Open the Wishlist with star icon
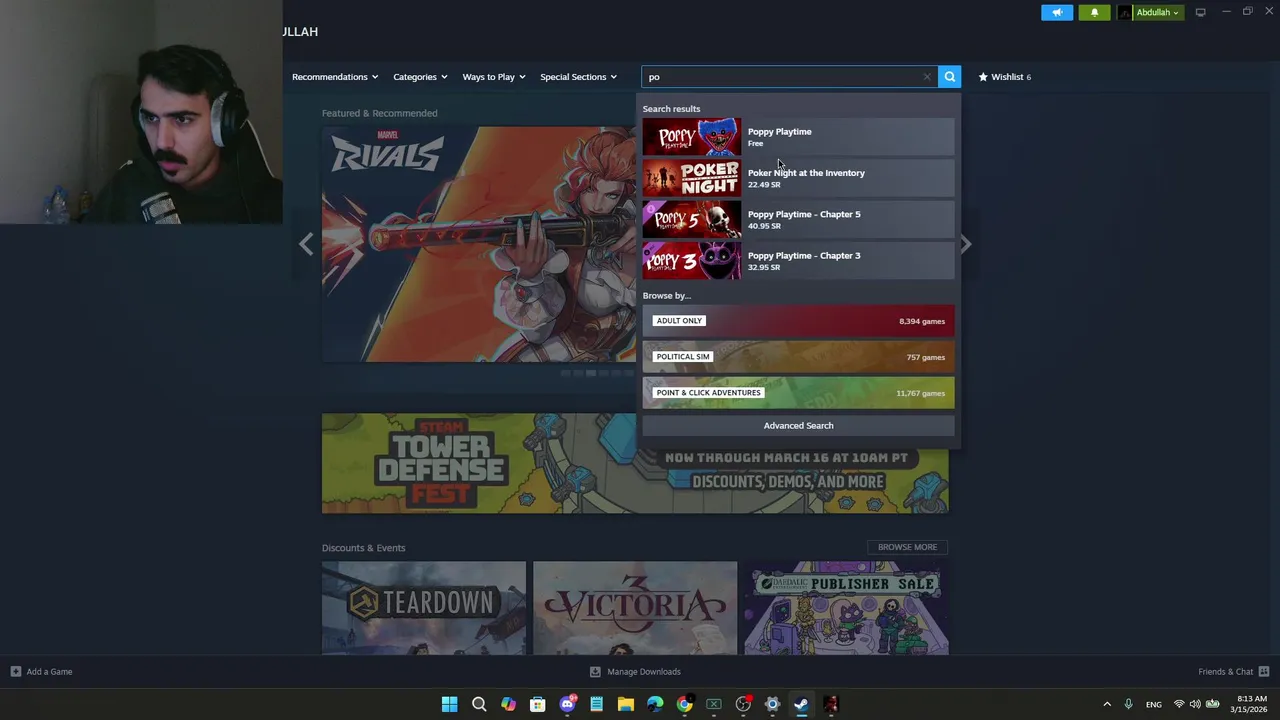This screenshot has height=720, width=1280. (1005, 76)
